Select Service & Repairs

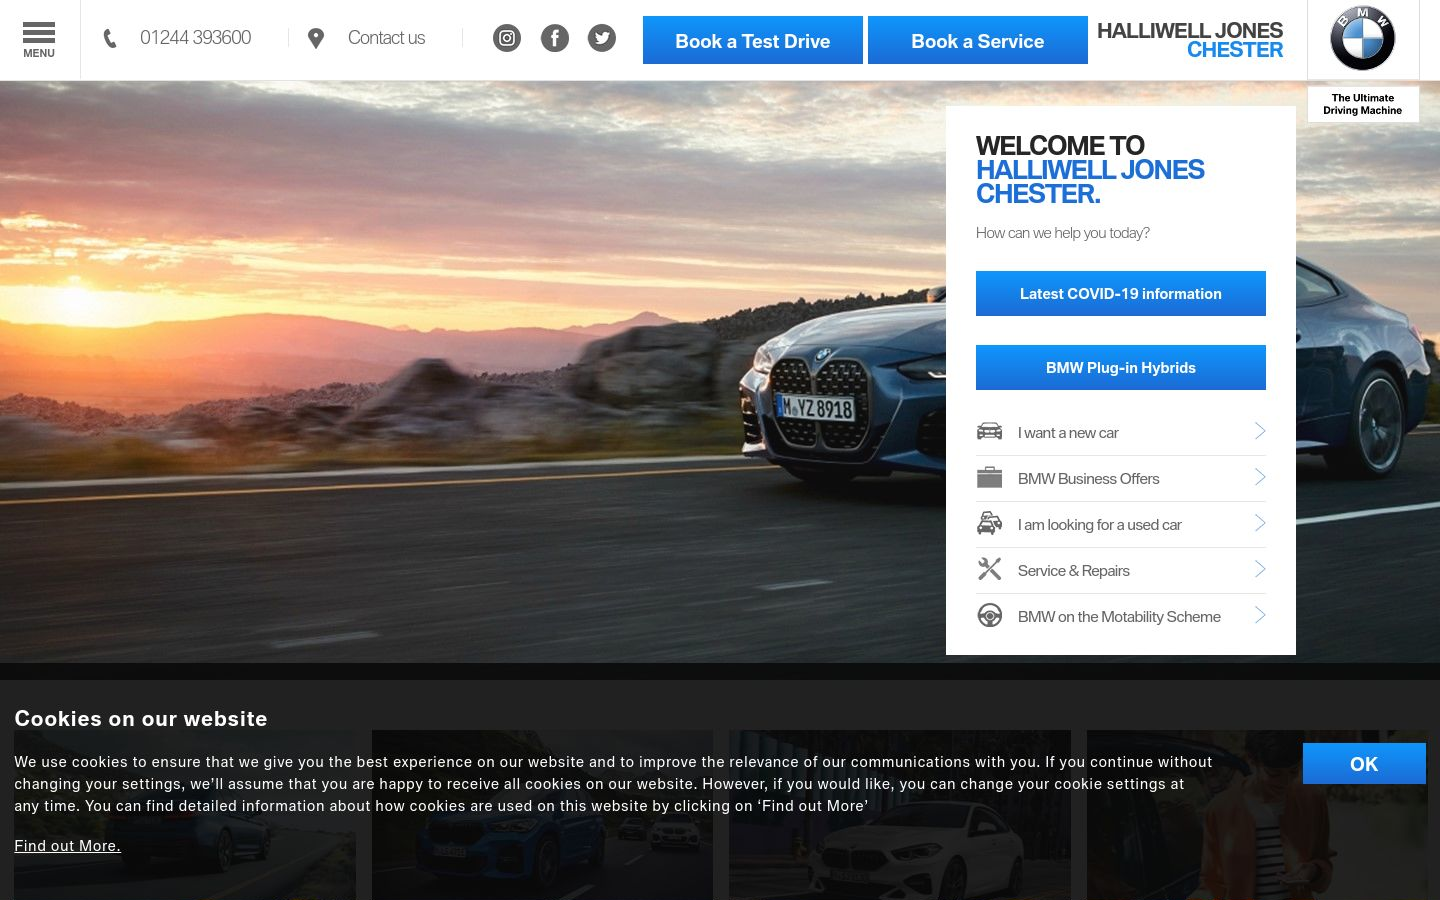click(x=1121, y=571)
